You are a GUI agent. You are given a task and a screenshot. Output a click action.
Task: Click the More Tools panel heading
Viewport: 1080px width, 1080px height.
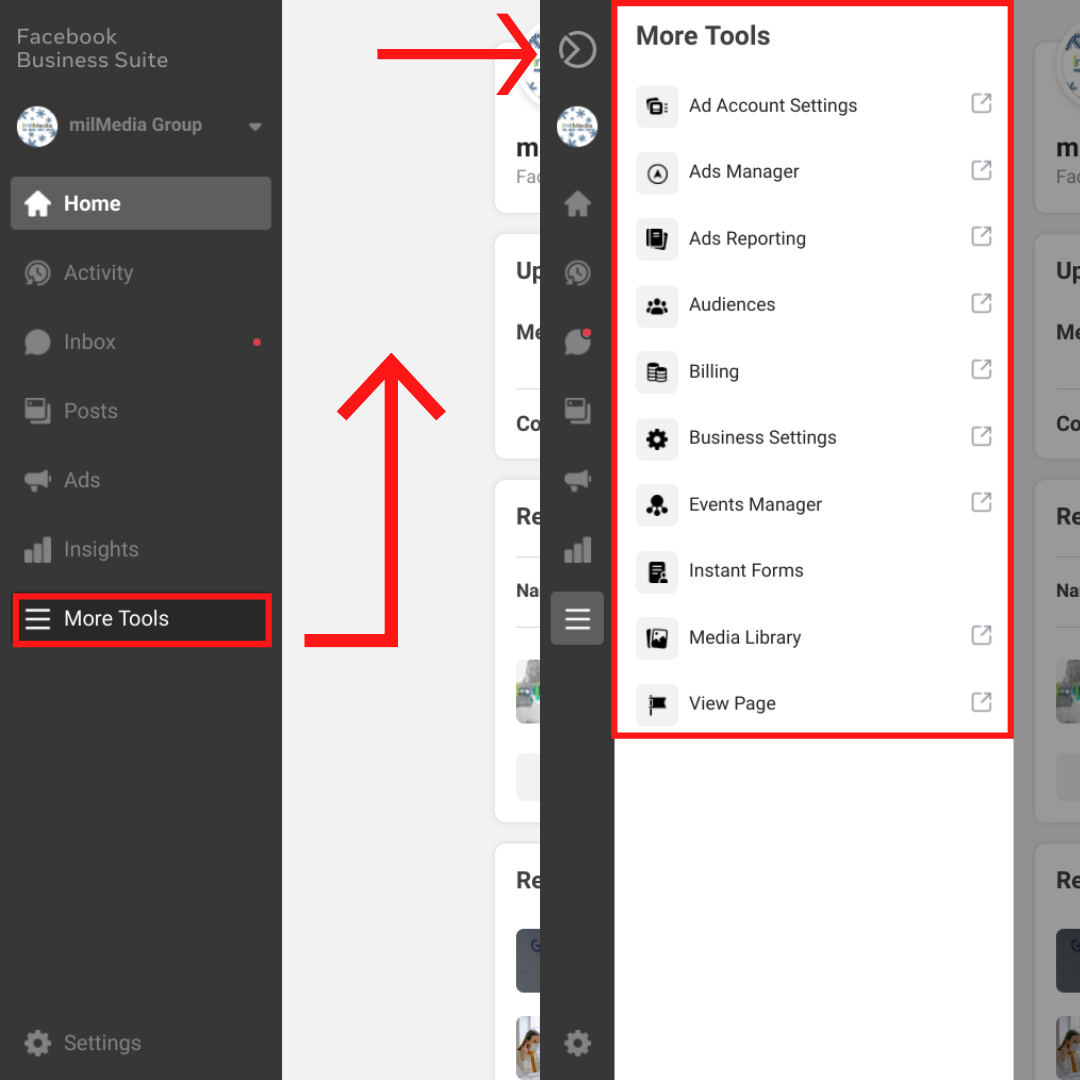coord(703,36)
